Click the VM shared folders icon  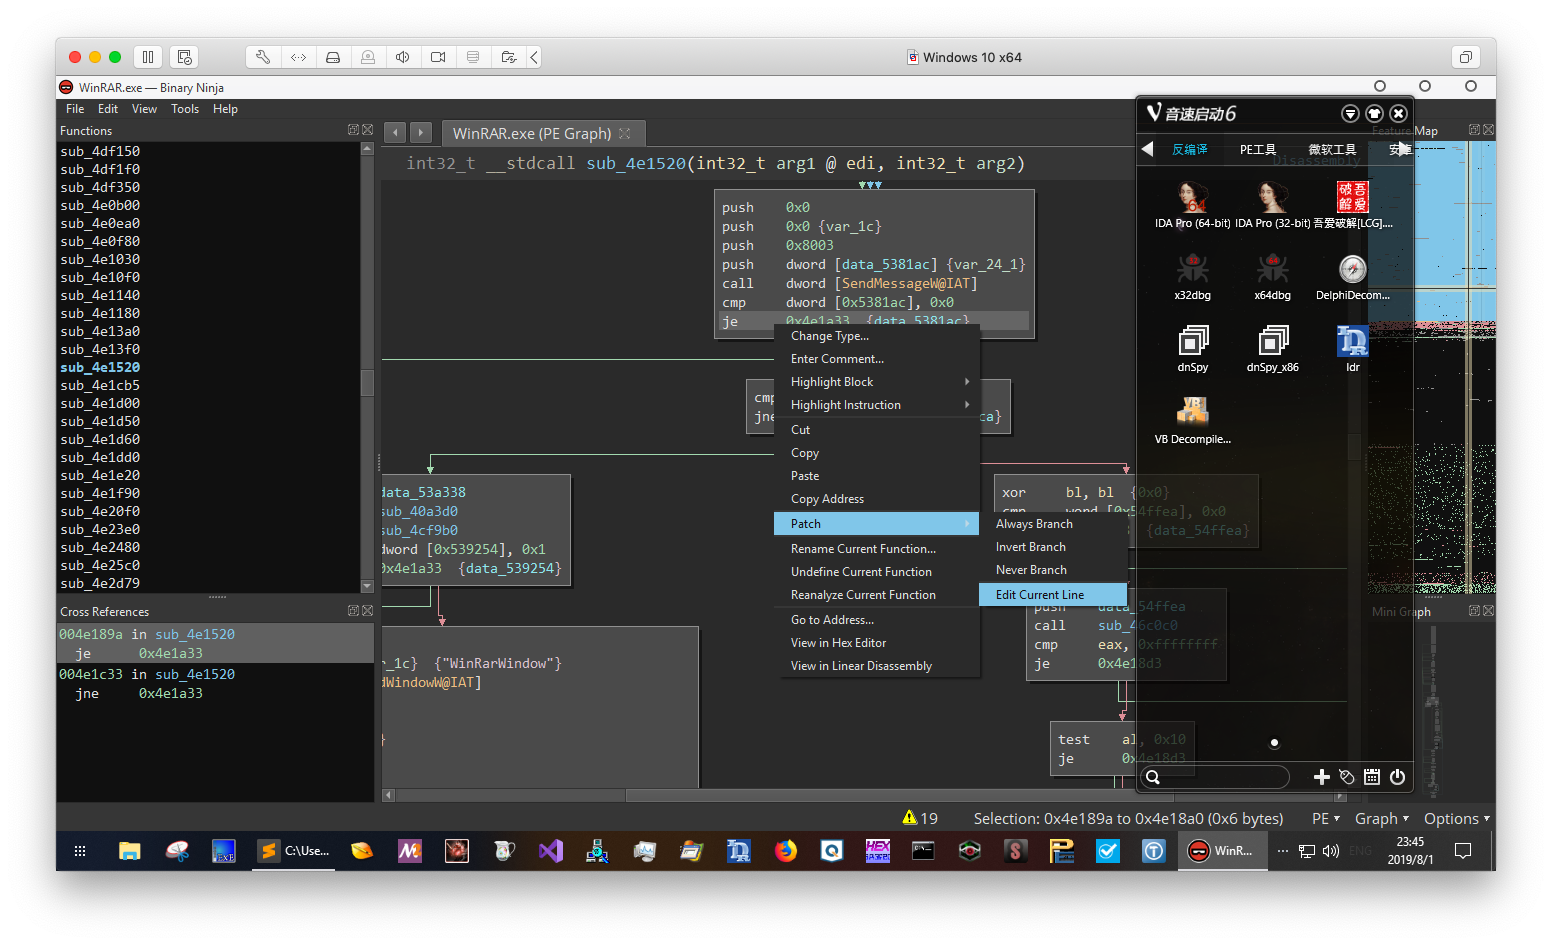(508, 57)
